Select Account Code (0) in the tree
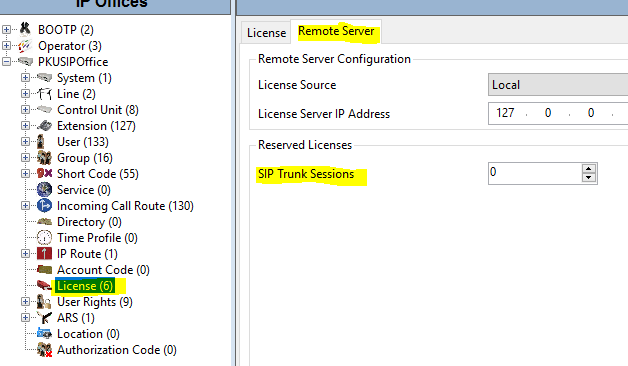This screenshot has height=366, width=628. [x=103, y=270]
